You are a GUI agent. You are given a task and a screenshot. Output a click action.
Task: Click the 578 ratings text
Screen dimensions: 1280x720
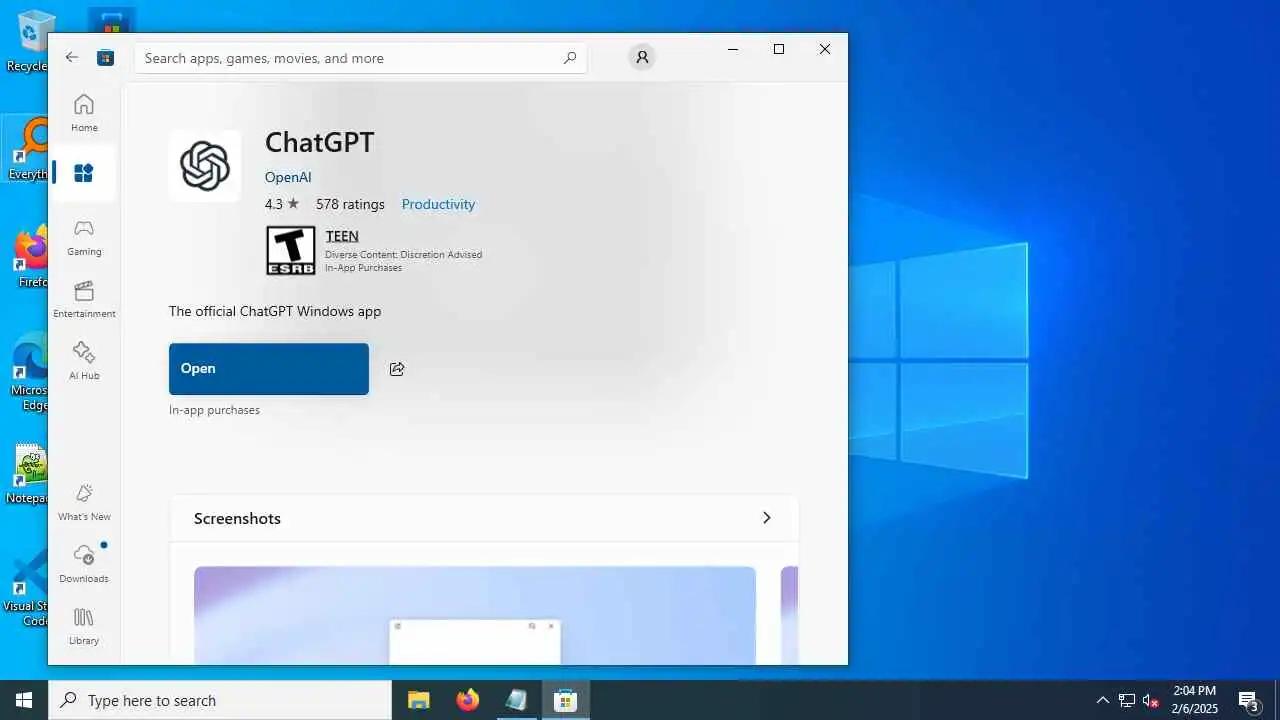(350, 204)
